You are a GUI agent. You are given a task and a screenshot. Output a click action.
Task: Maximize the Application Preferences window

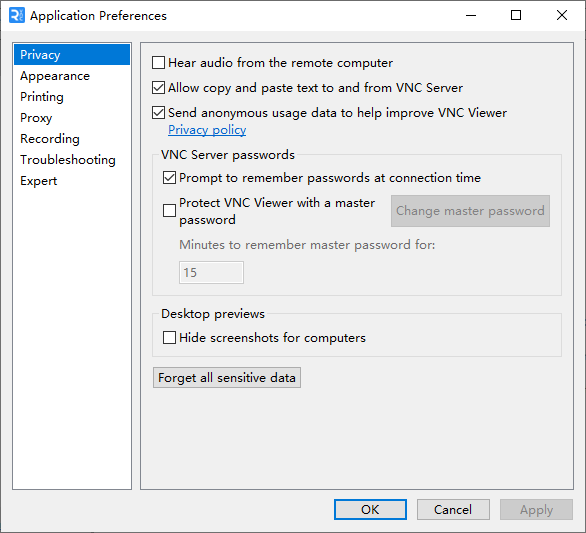pos(516,15)
